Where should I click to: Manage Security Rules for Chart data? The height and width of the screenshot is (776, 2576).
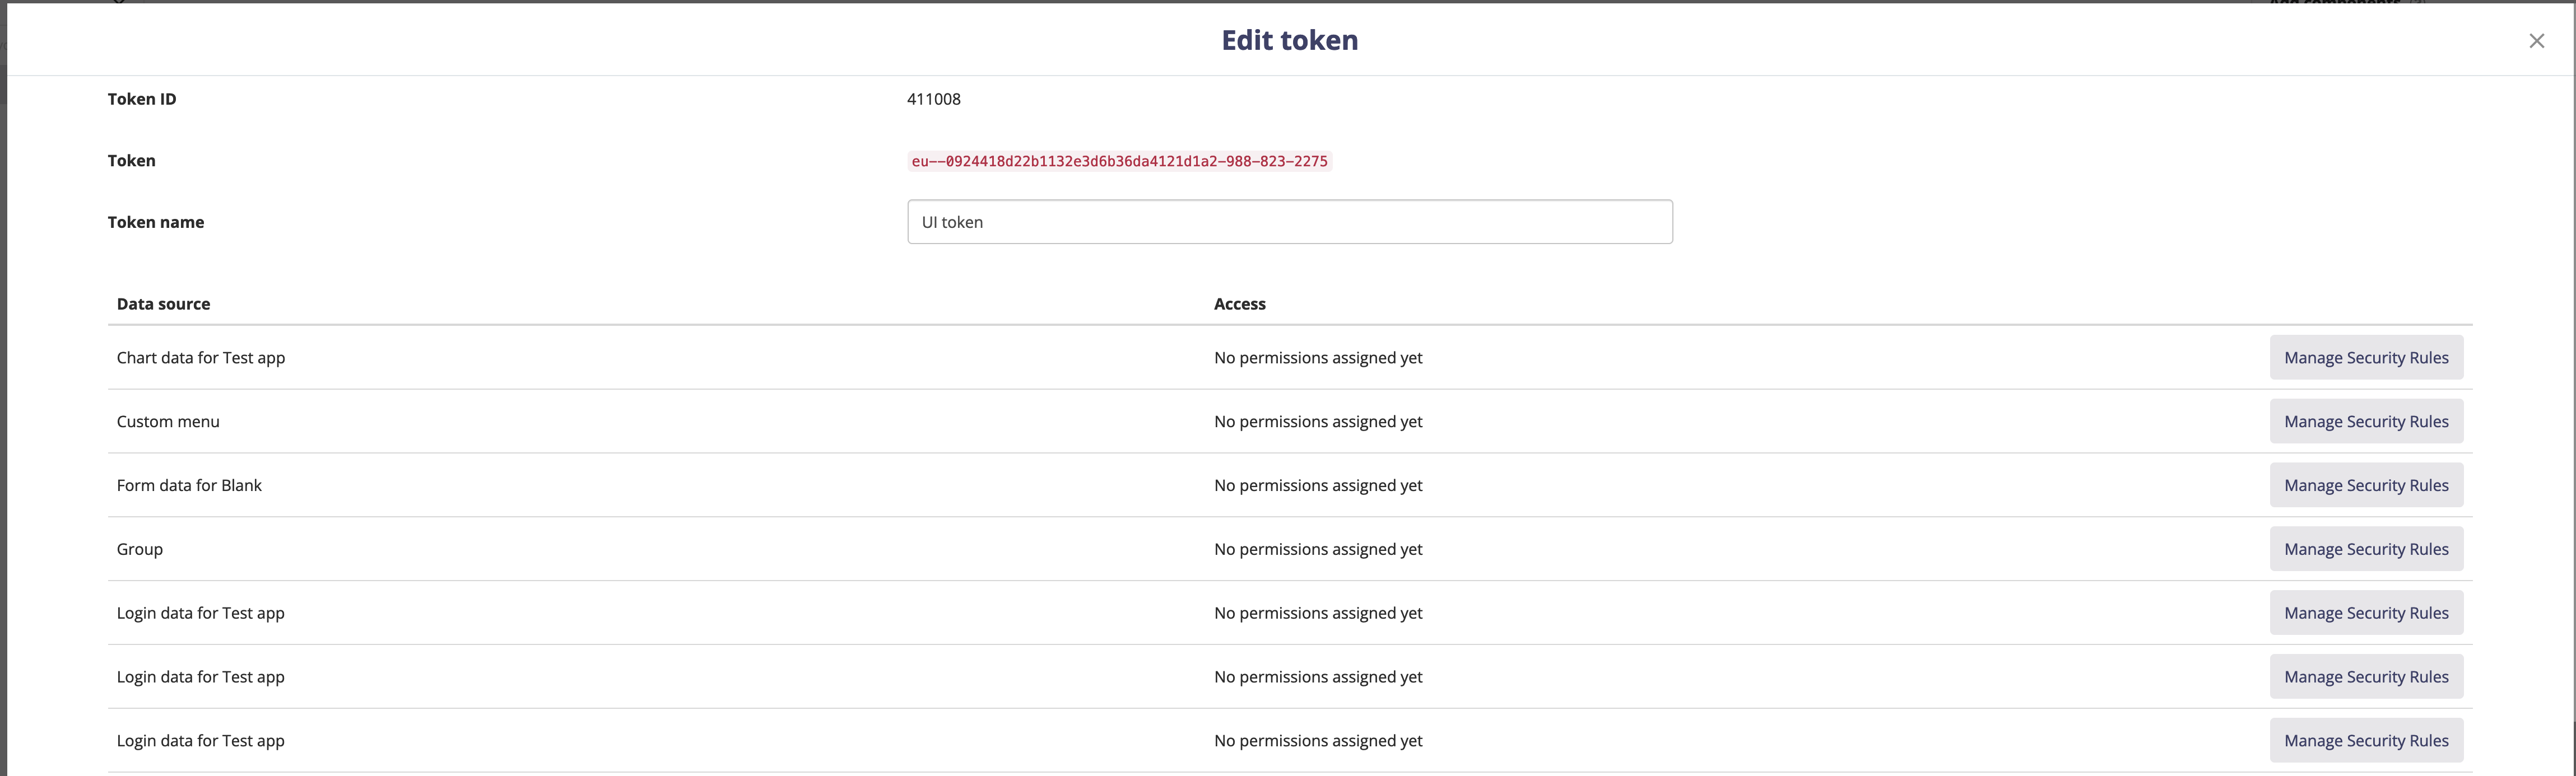tap(2365, 358)
